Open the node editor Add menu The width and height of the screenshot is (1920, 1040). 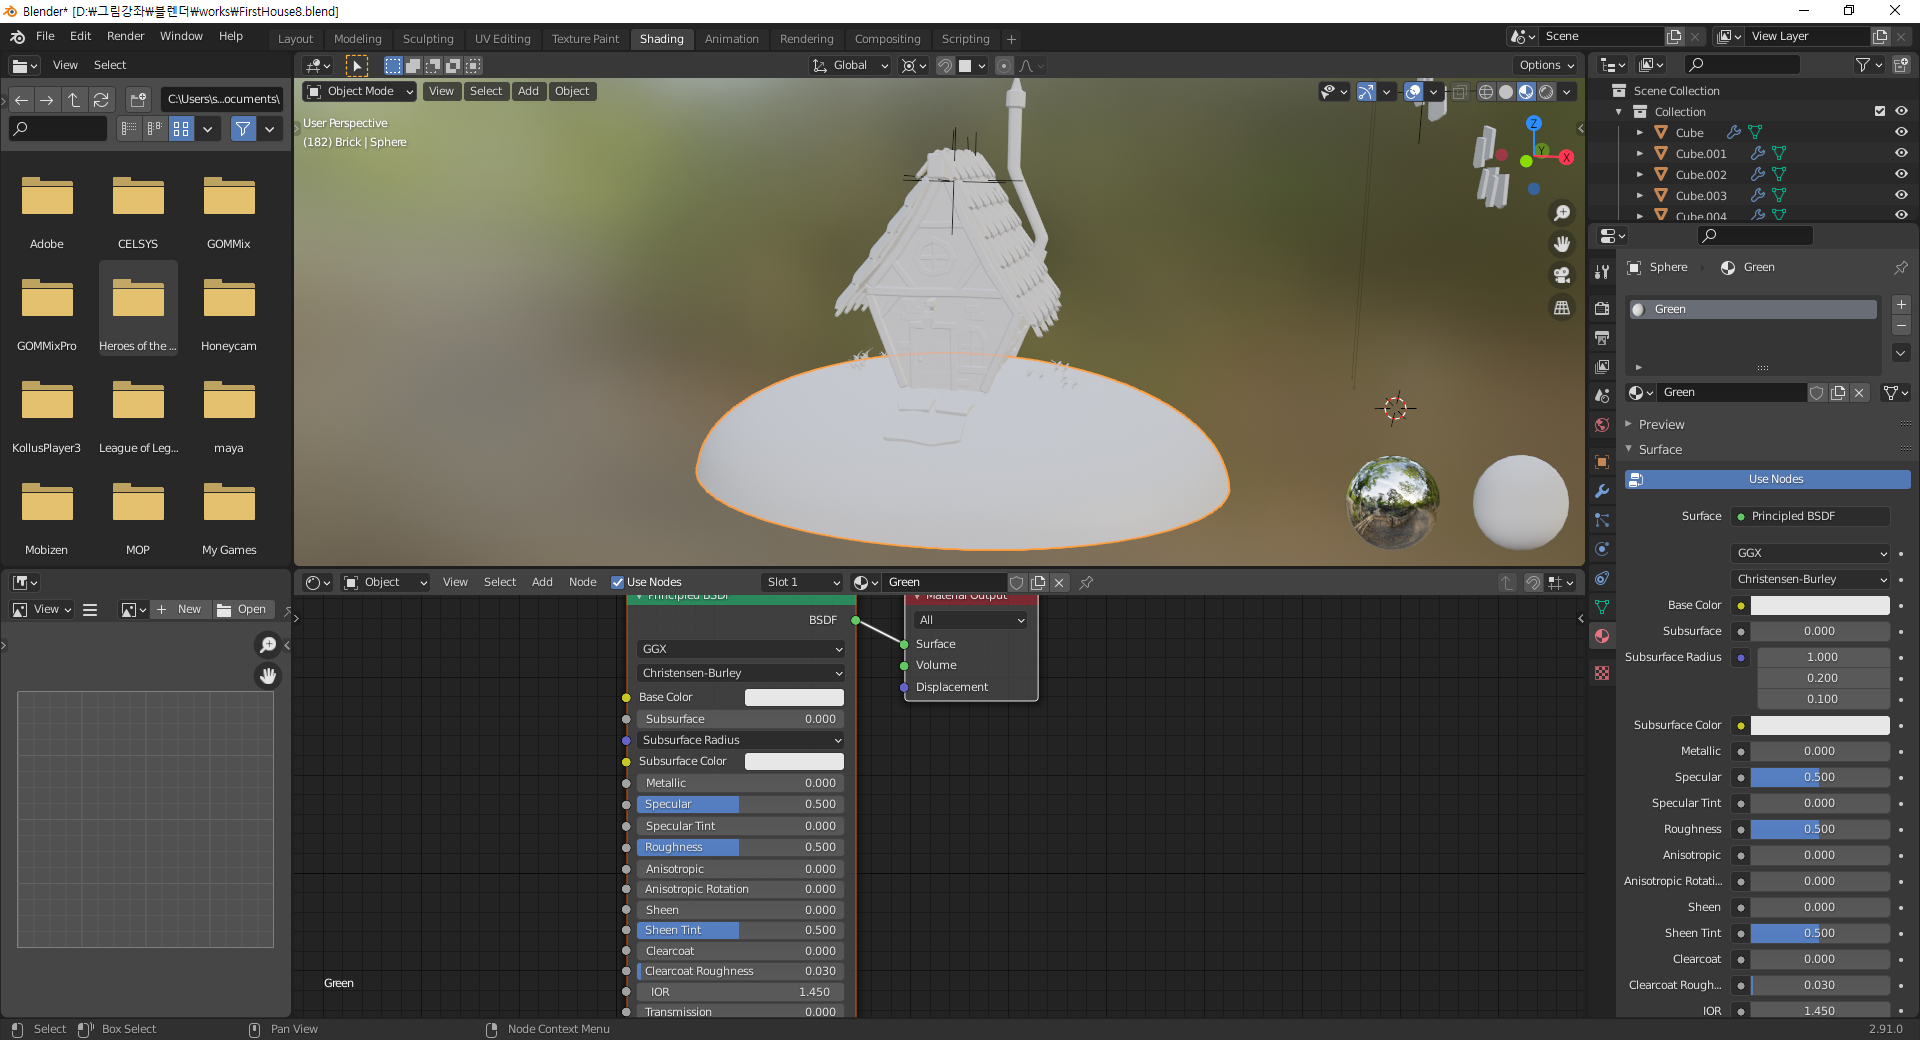pyautogui.click(x=542, y=582)
